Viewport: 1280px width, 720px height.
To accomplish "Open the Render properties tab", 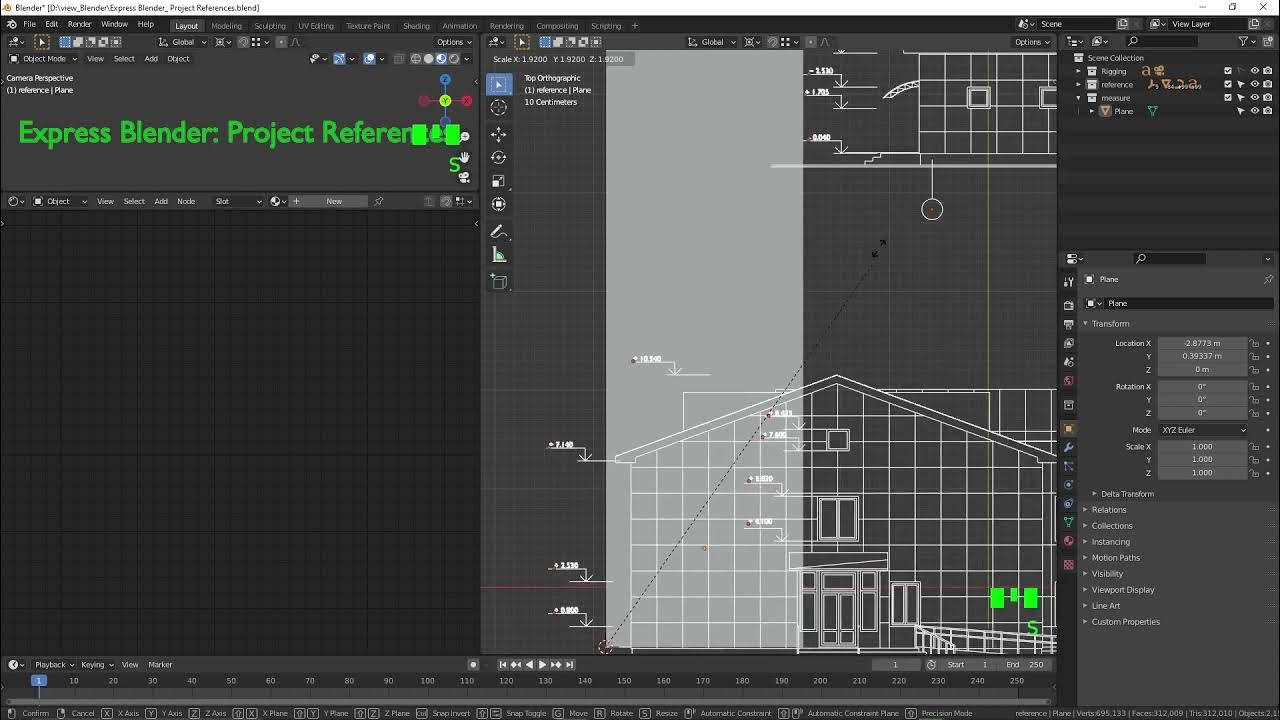I will click(x=1069, y=305).
